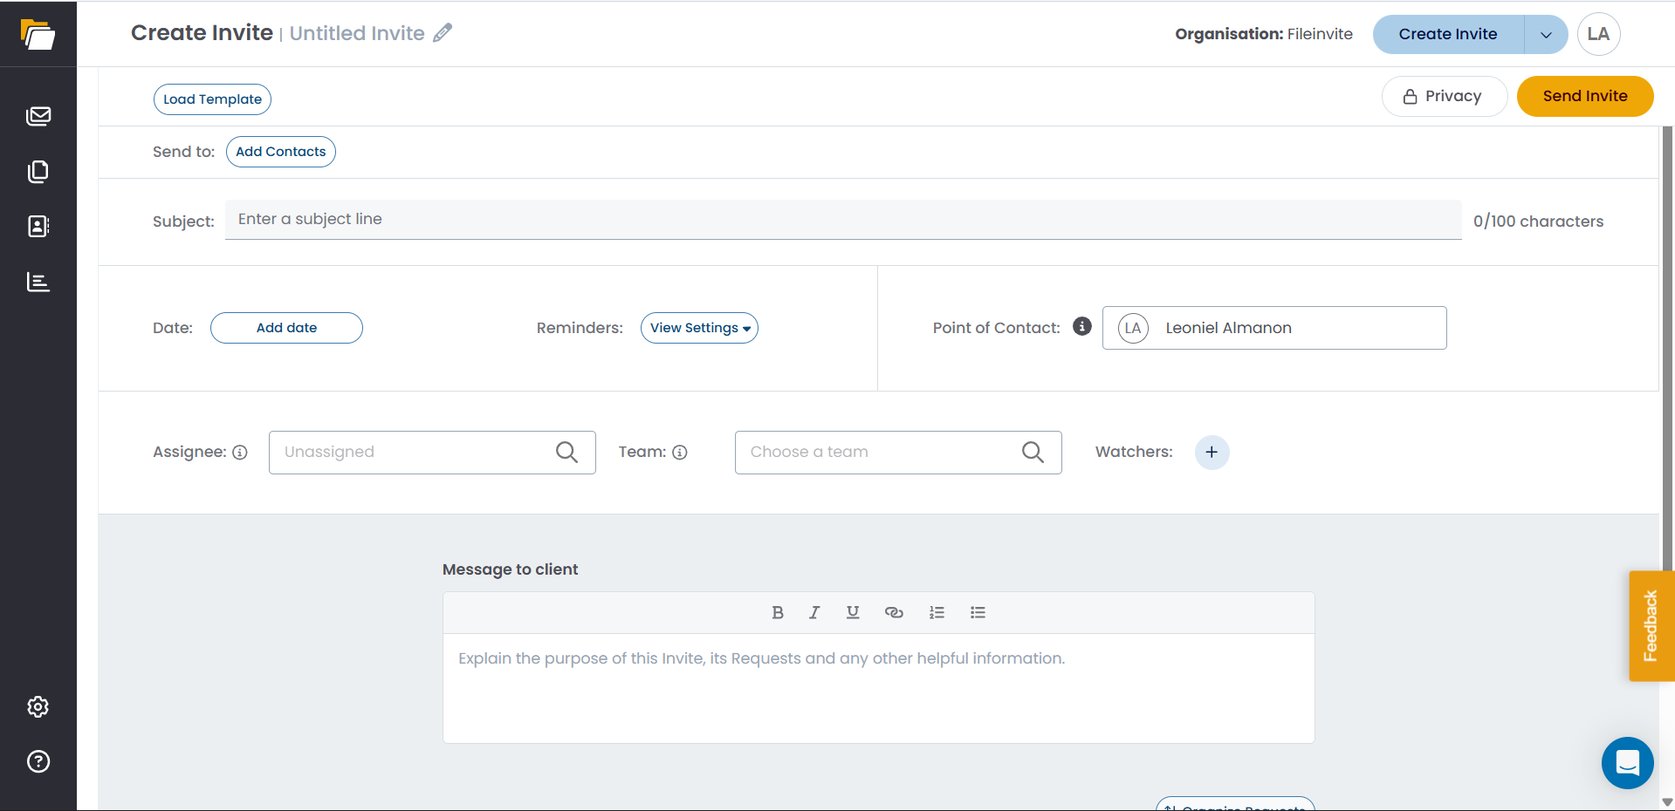
Task: Click the Send Invite button
Action: 1585,96
